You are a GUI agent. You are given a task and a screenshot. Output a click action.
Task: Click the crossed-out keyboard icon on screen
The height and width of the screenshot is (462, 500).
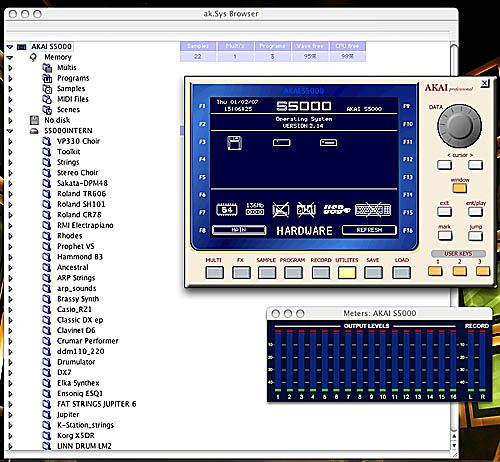pyautogui.click(x=373, y=210)
